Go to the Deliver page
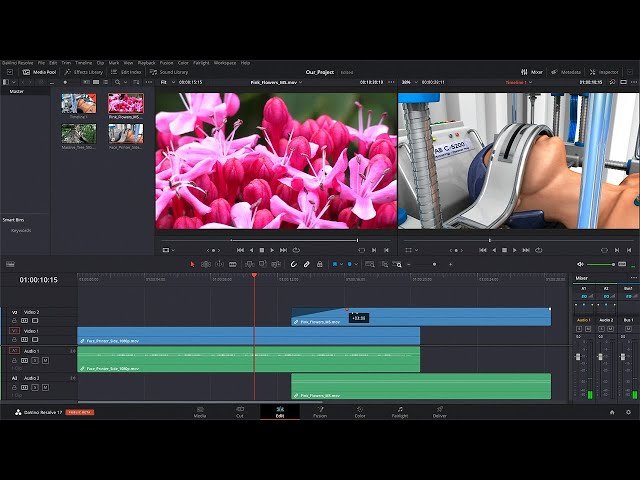 pos(440,411)
